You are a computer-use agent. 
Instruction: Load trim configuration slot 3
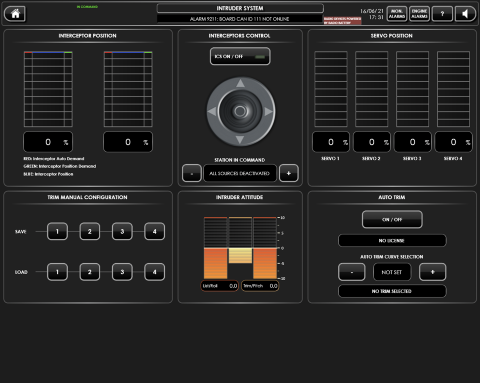coord(122,272)
